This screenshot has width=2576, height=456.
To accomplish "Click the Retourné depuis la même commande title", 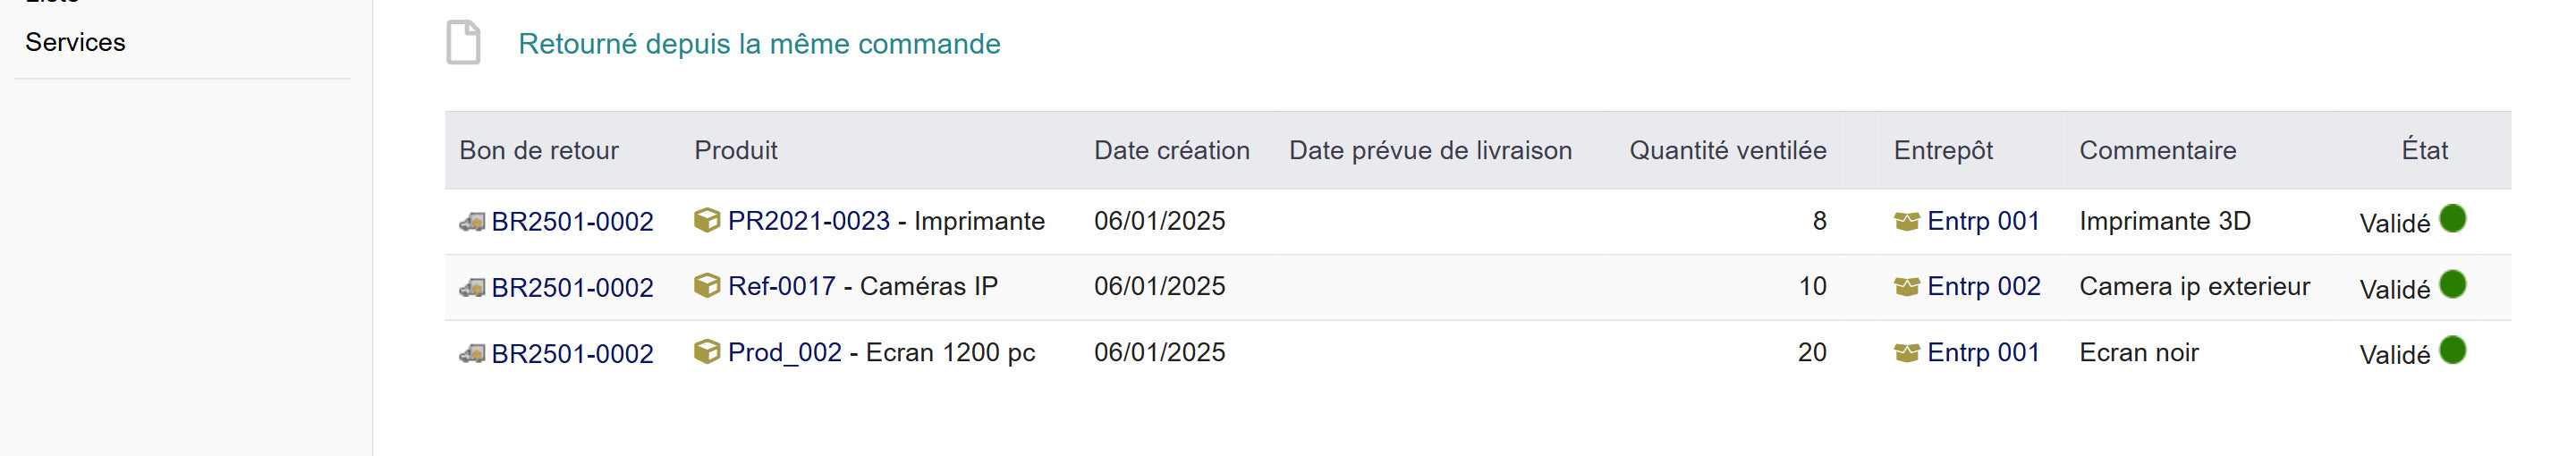I will pyautogui.click(x=759, y=44).
